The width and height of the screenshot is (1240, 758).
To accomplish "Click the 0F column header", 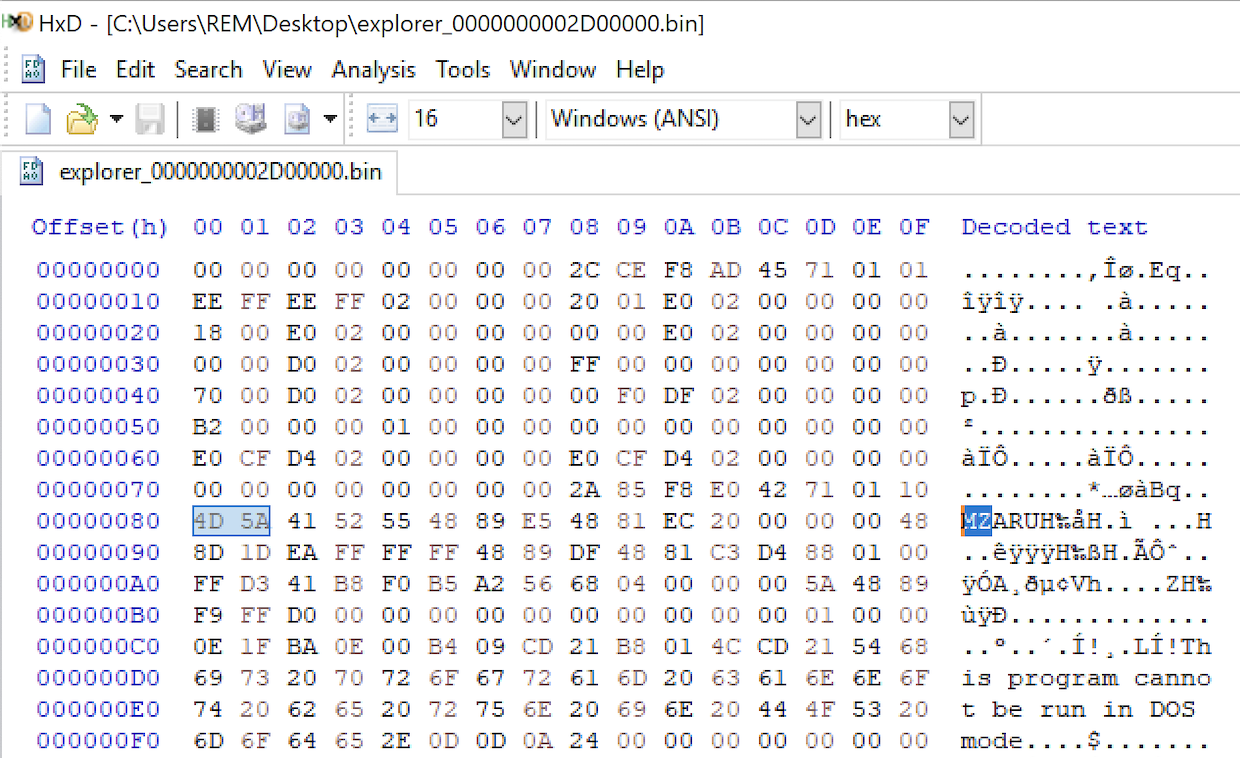I will click(x=913, y=227).
